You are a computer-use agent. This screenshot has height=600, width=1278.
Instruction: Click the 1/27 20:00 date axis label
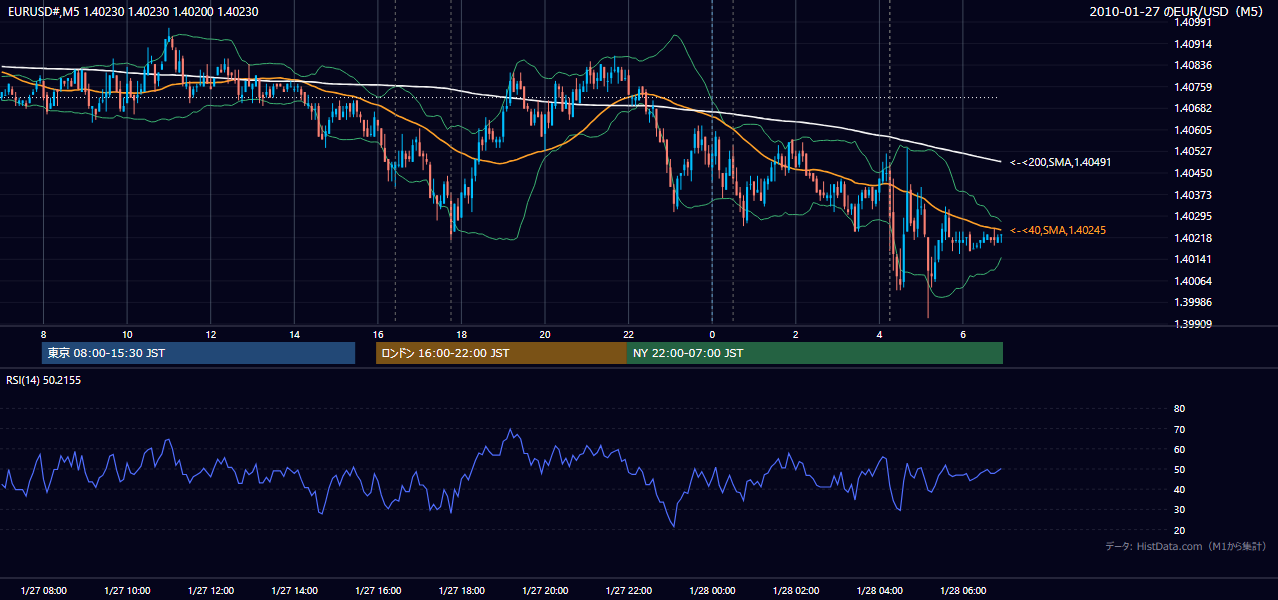point(544,590)
